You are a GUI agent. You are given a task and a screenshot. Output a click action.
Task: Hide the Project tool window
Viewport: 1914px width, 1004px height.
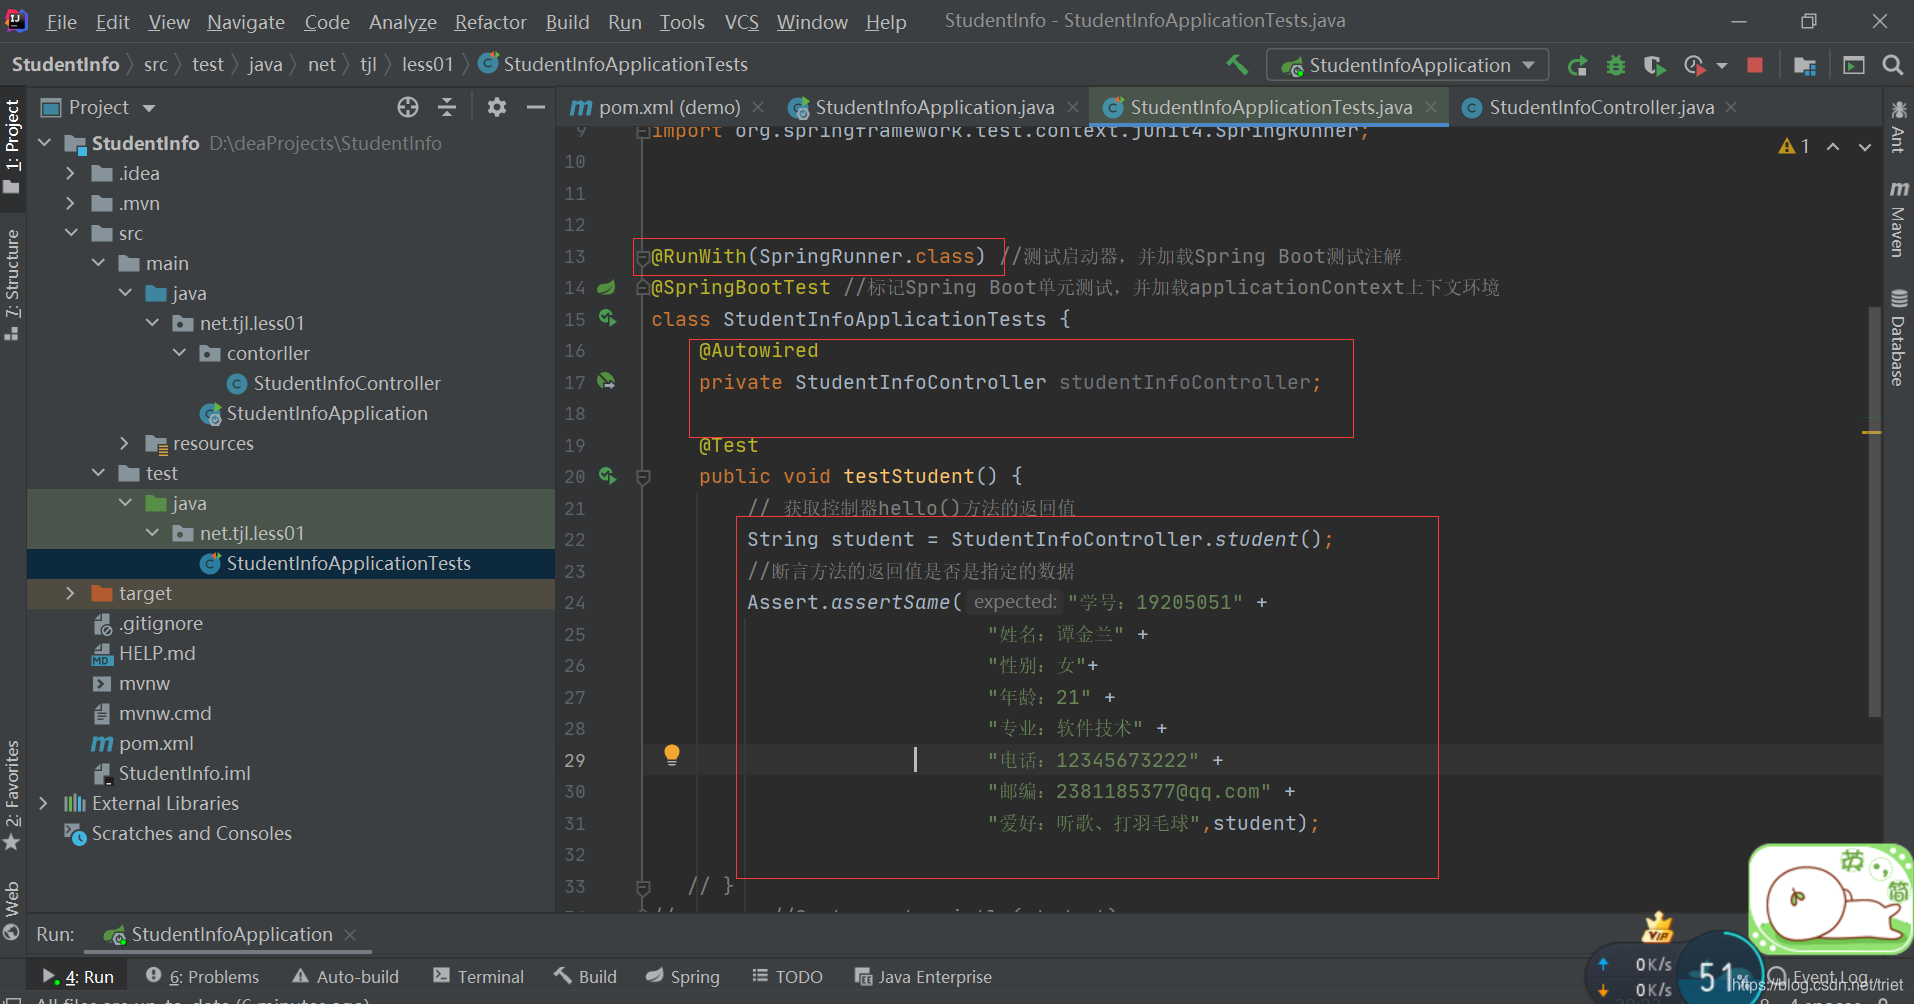pos(536,107)
